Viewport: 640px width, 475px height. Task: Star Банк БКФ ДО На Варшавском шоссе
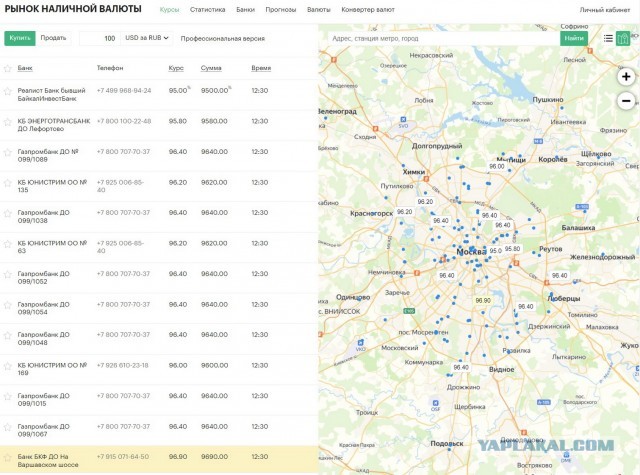[7, 457]
